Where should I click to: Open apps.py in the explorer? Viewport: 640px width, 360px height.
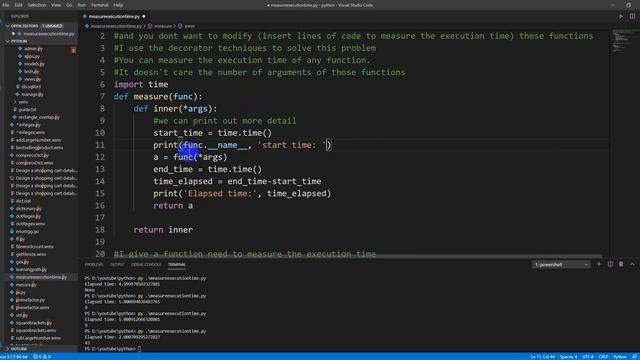coord(32,56)
